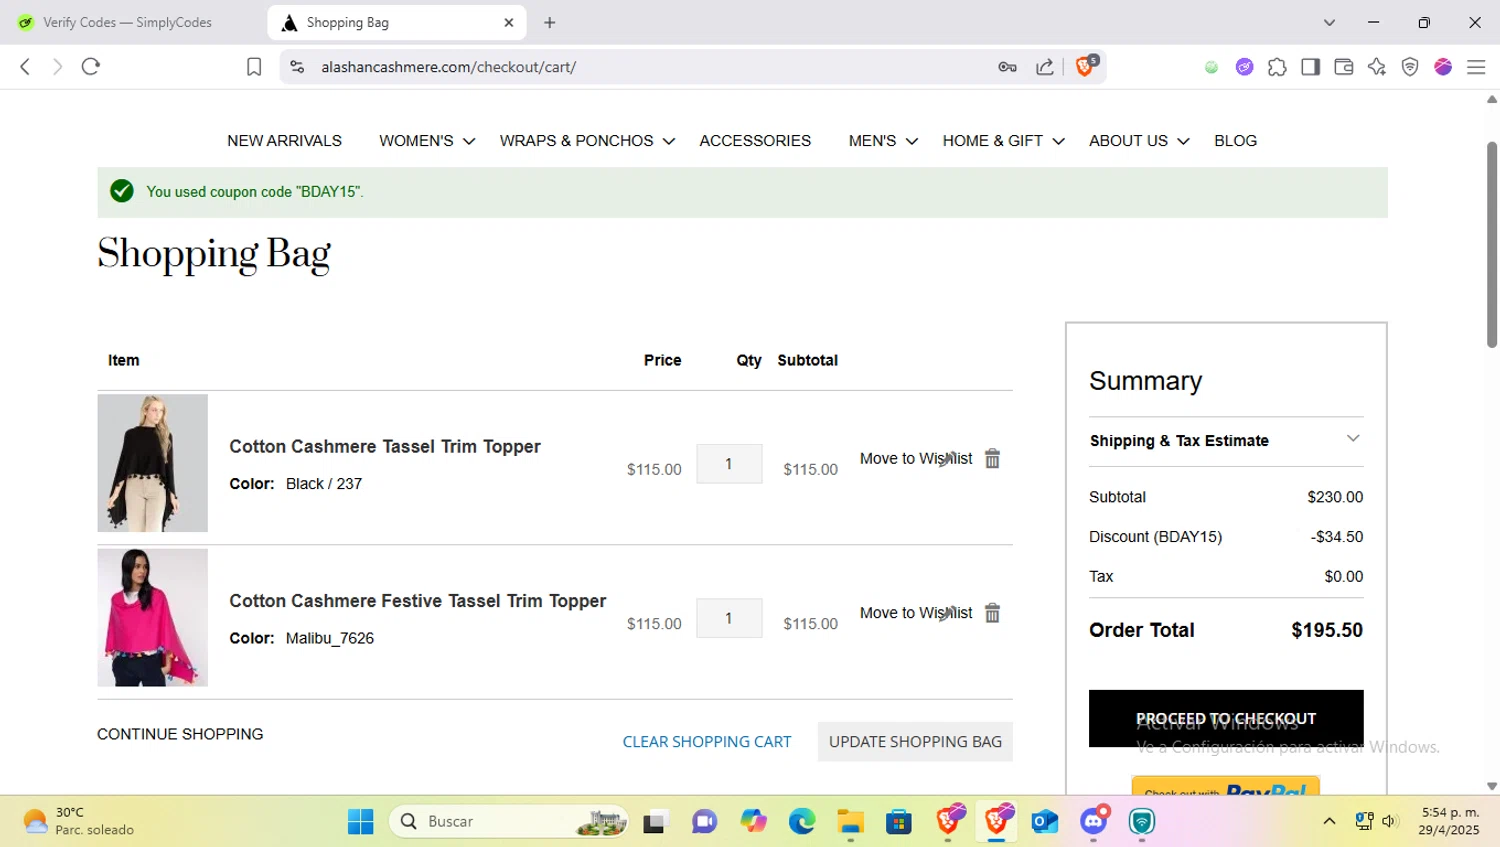Bookmark this page
This screenshot has height=847, width=1500.
click(254, 67)
